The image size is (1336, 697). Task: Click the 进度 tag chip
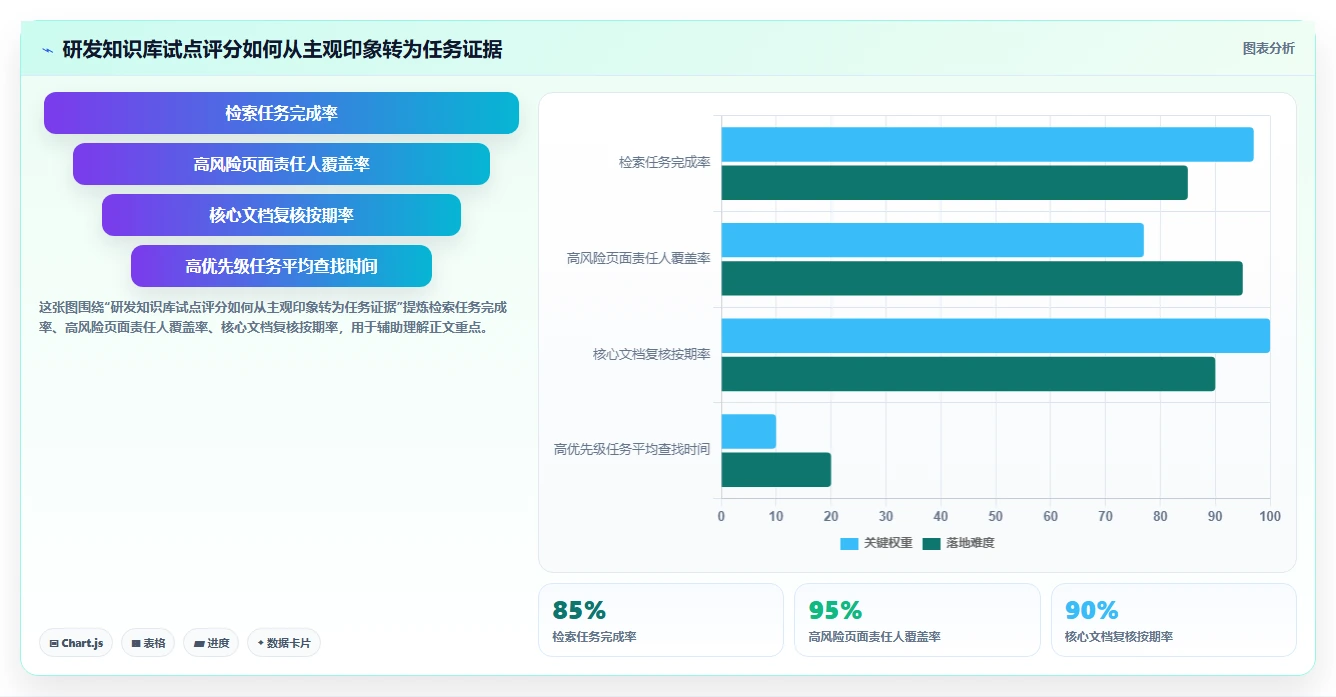click(211, 643)
